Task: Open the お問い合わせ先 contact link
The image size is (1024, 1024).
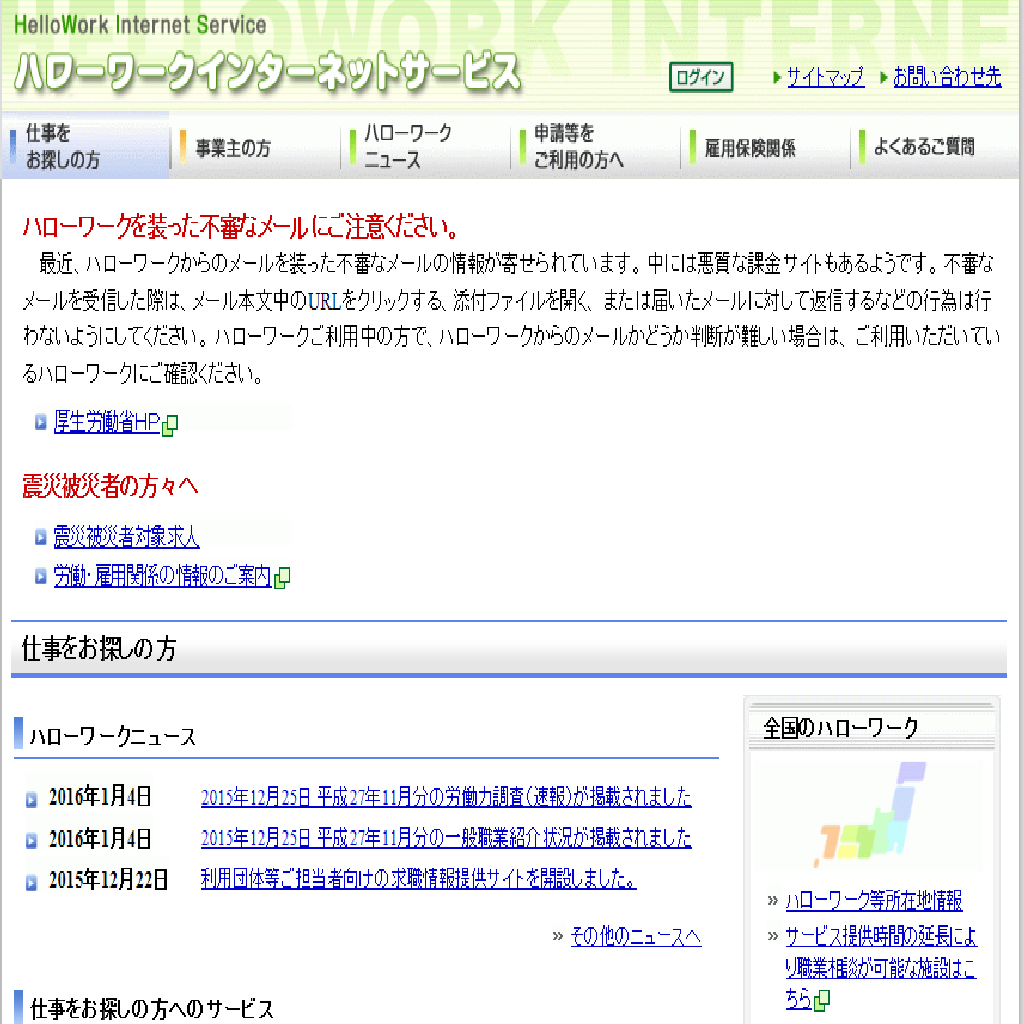Action: pos(947,77)
